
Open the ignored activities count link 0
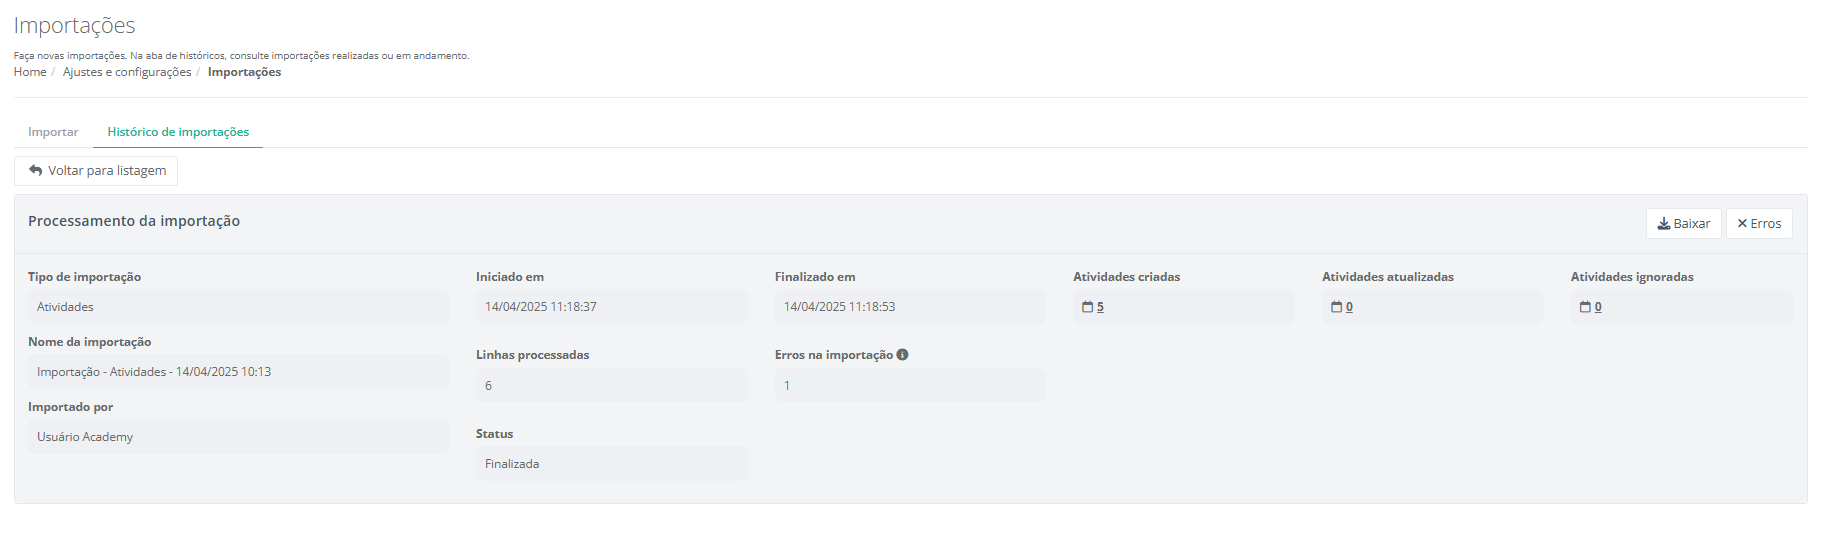1598,307
